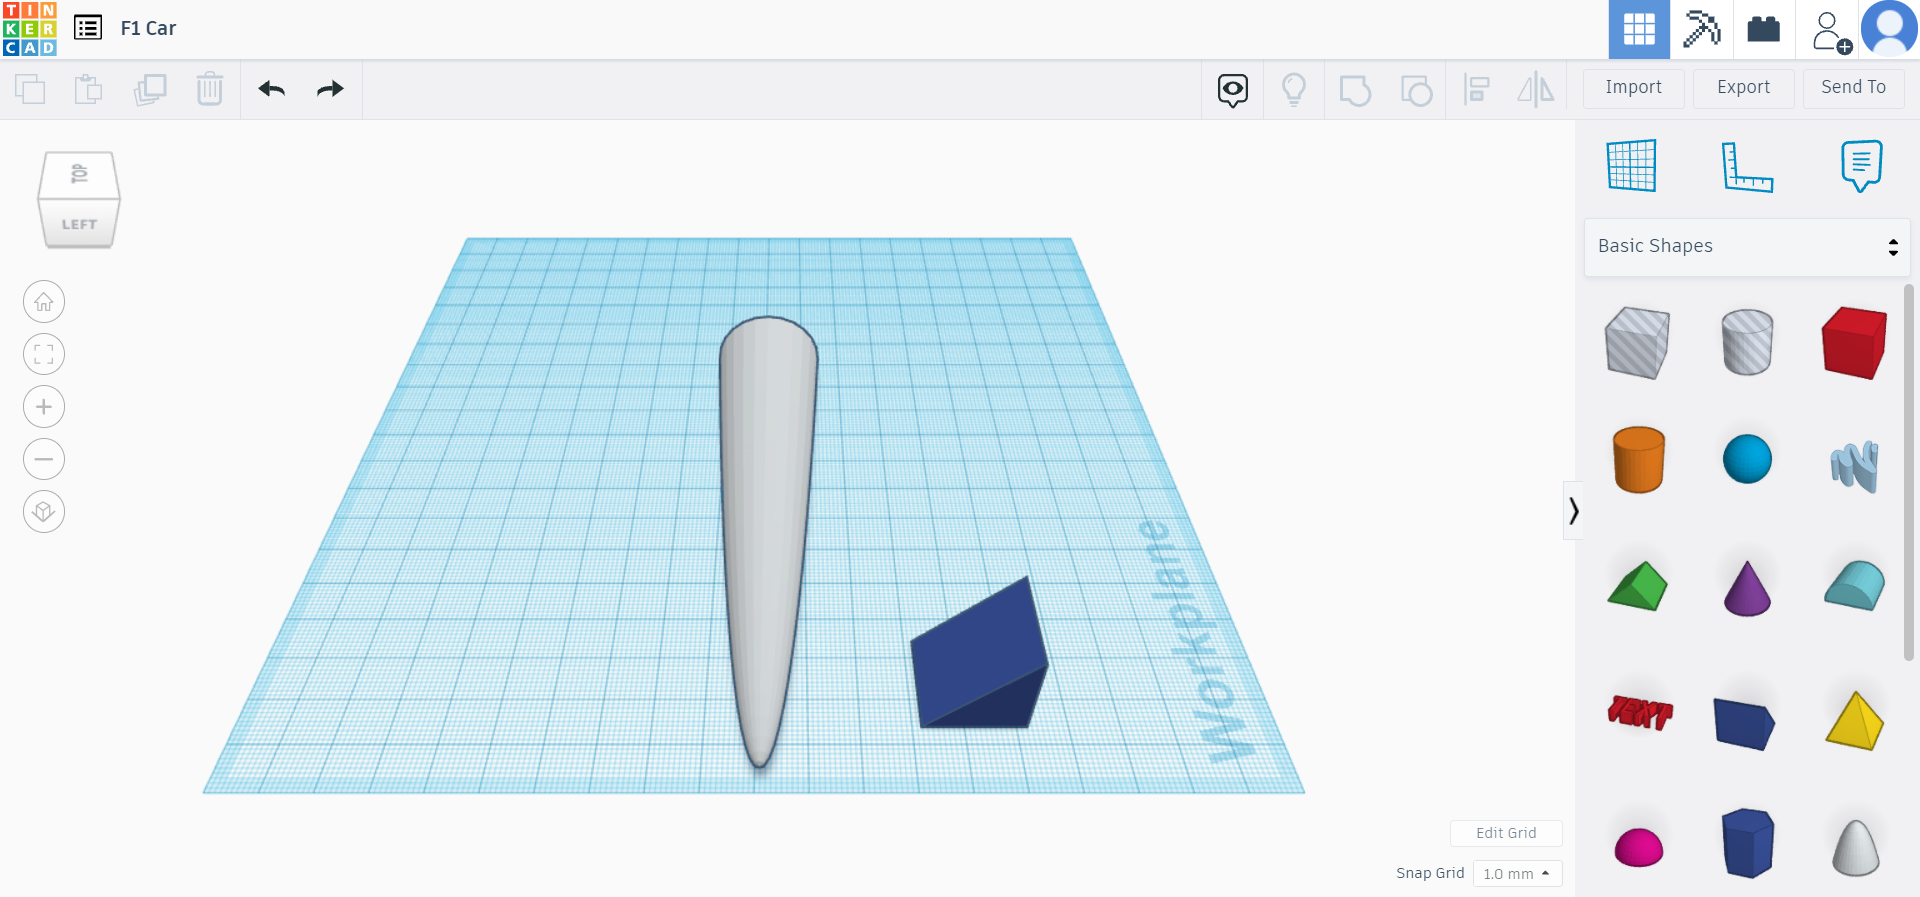Select the green Roof shape

pyautogui.click(x=1638, y=586)
